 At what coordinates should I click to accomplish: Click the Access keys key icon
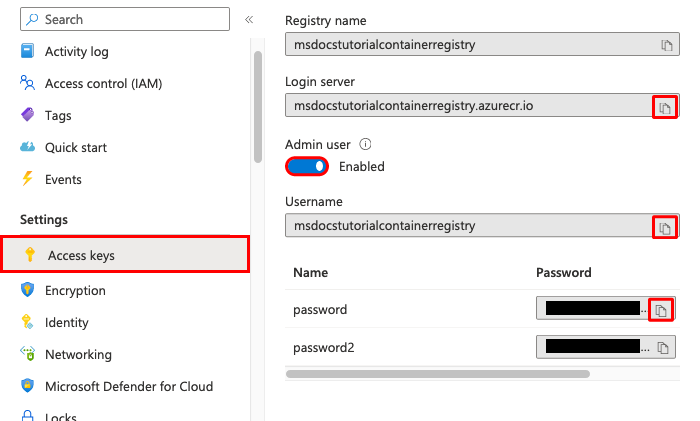pyautogui.click(x=29, y=255)
